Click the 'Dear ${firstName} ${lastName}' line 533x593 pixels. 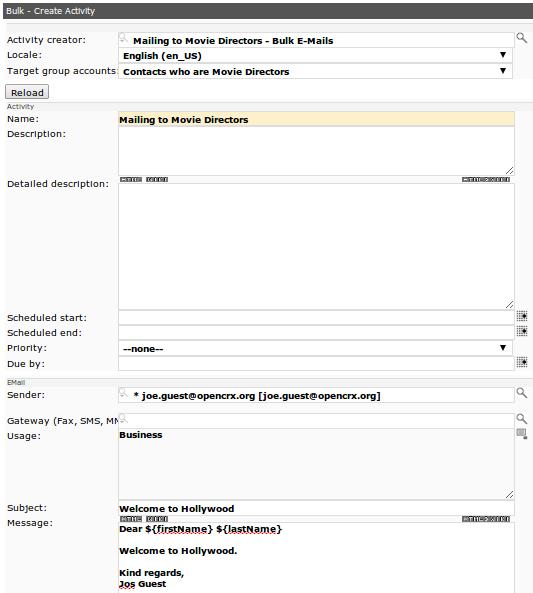click(x=200, y=529)
